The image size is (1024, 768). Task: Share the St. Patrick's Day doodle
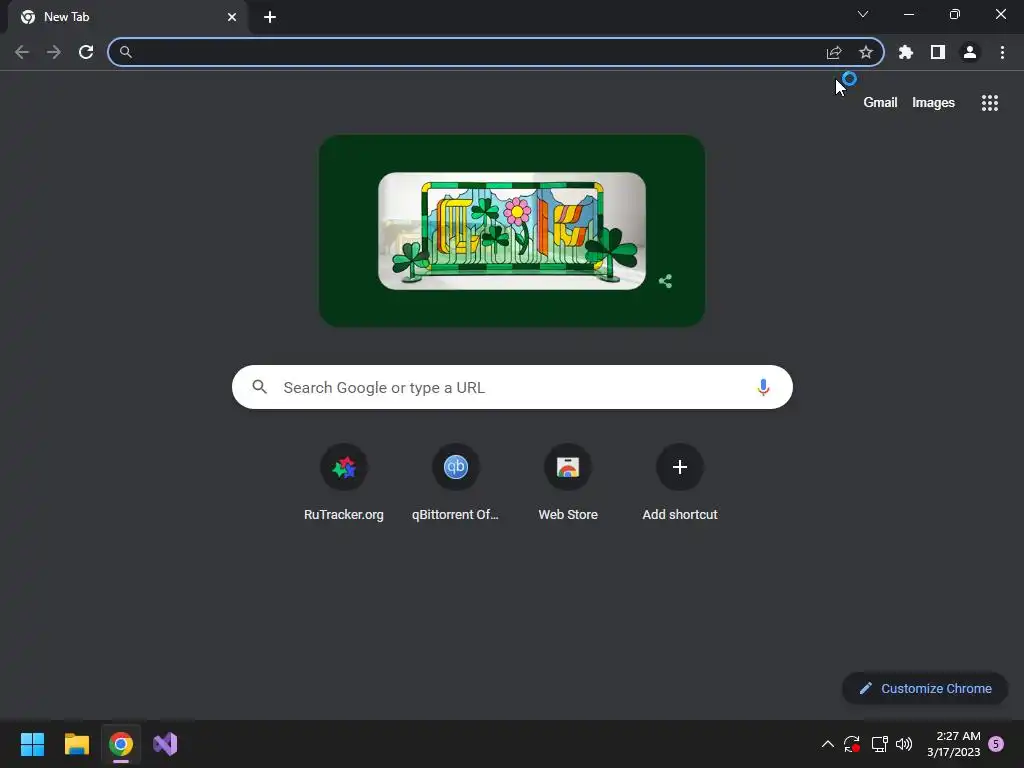[x=665, y=281]
